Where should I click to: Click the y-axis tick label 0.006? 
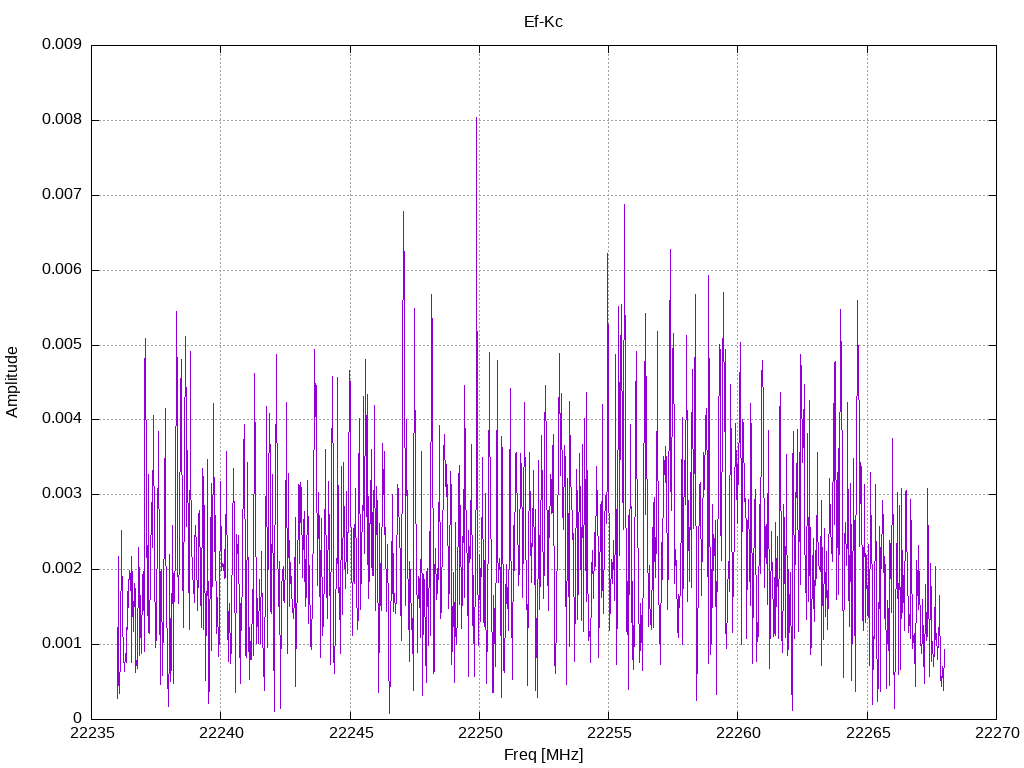[61, 269]
